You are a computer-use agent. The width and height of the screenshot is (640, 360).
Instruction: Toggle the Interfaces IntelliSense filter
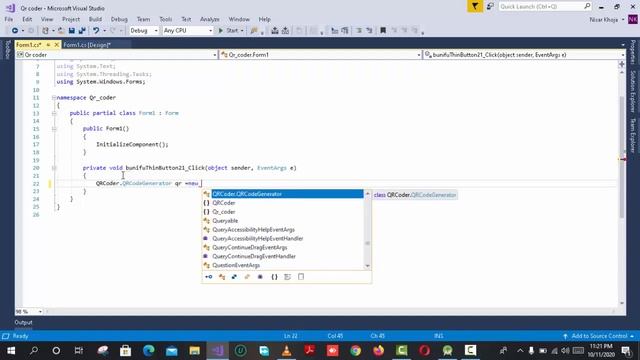click(209, 277)
